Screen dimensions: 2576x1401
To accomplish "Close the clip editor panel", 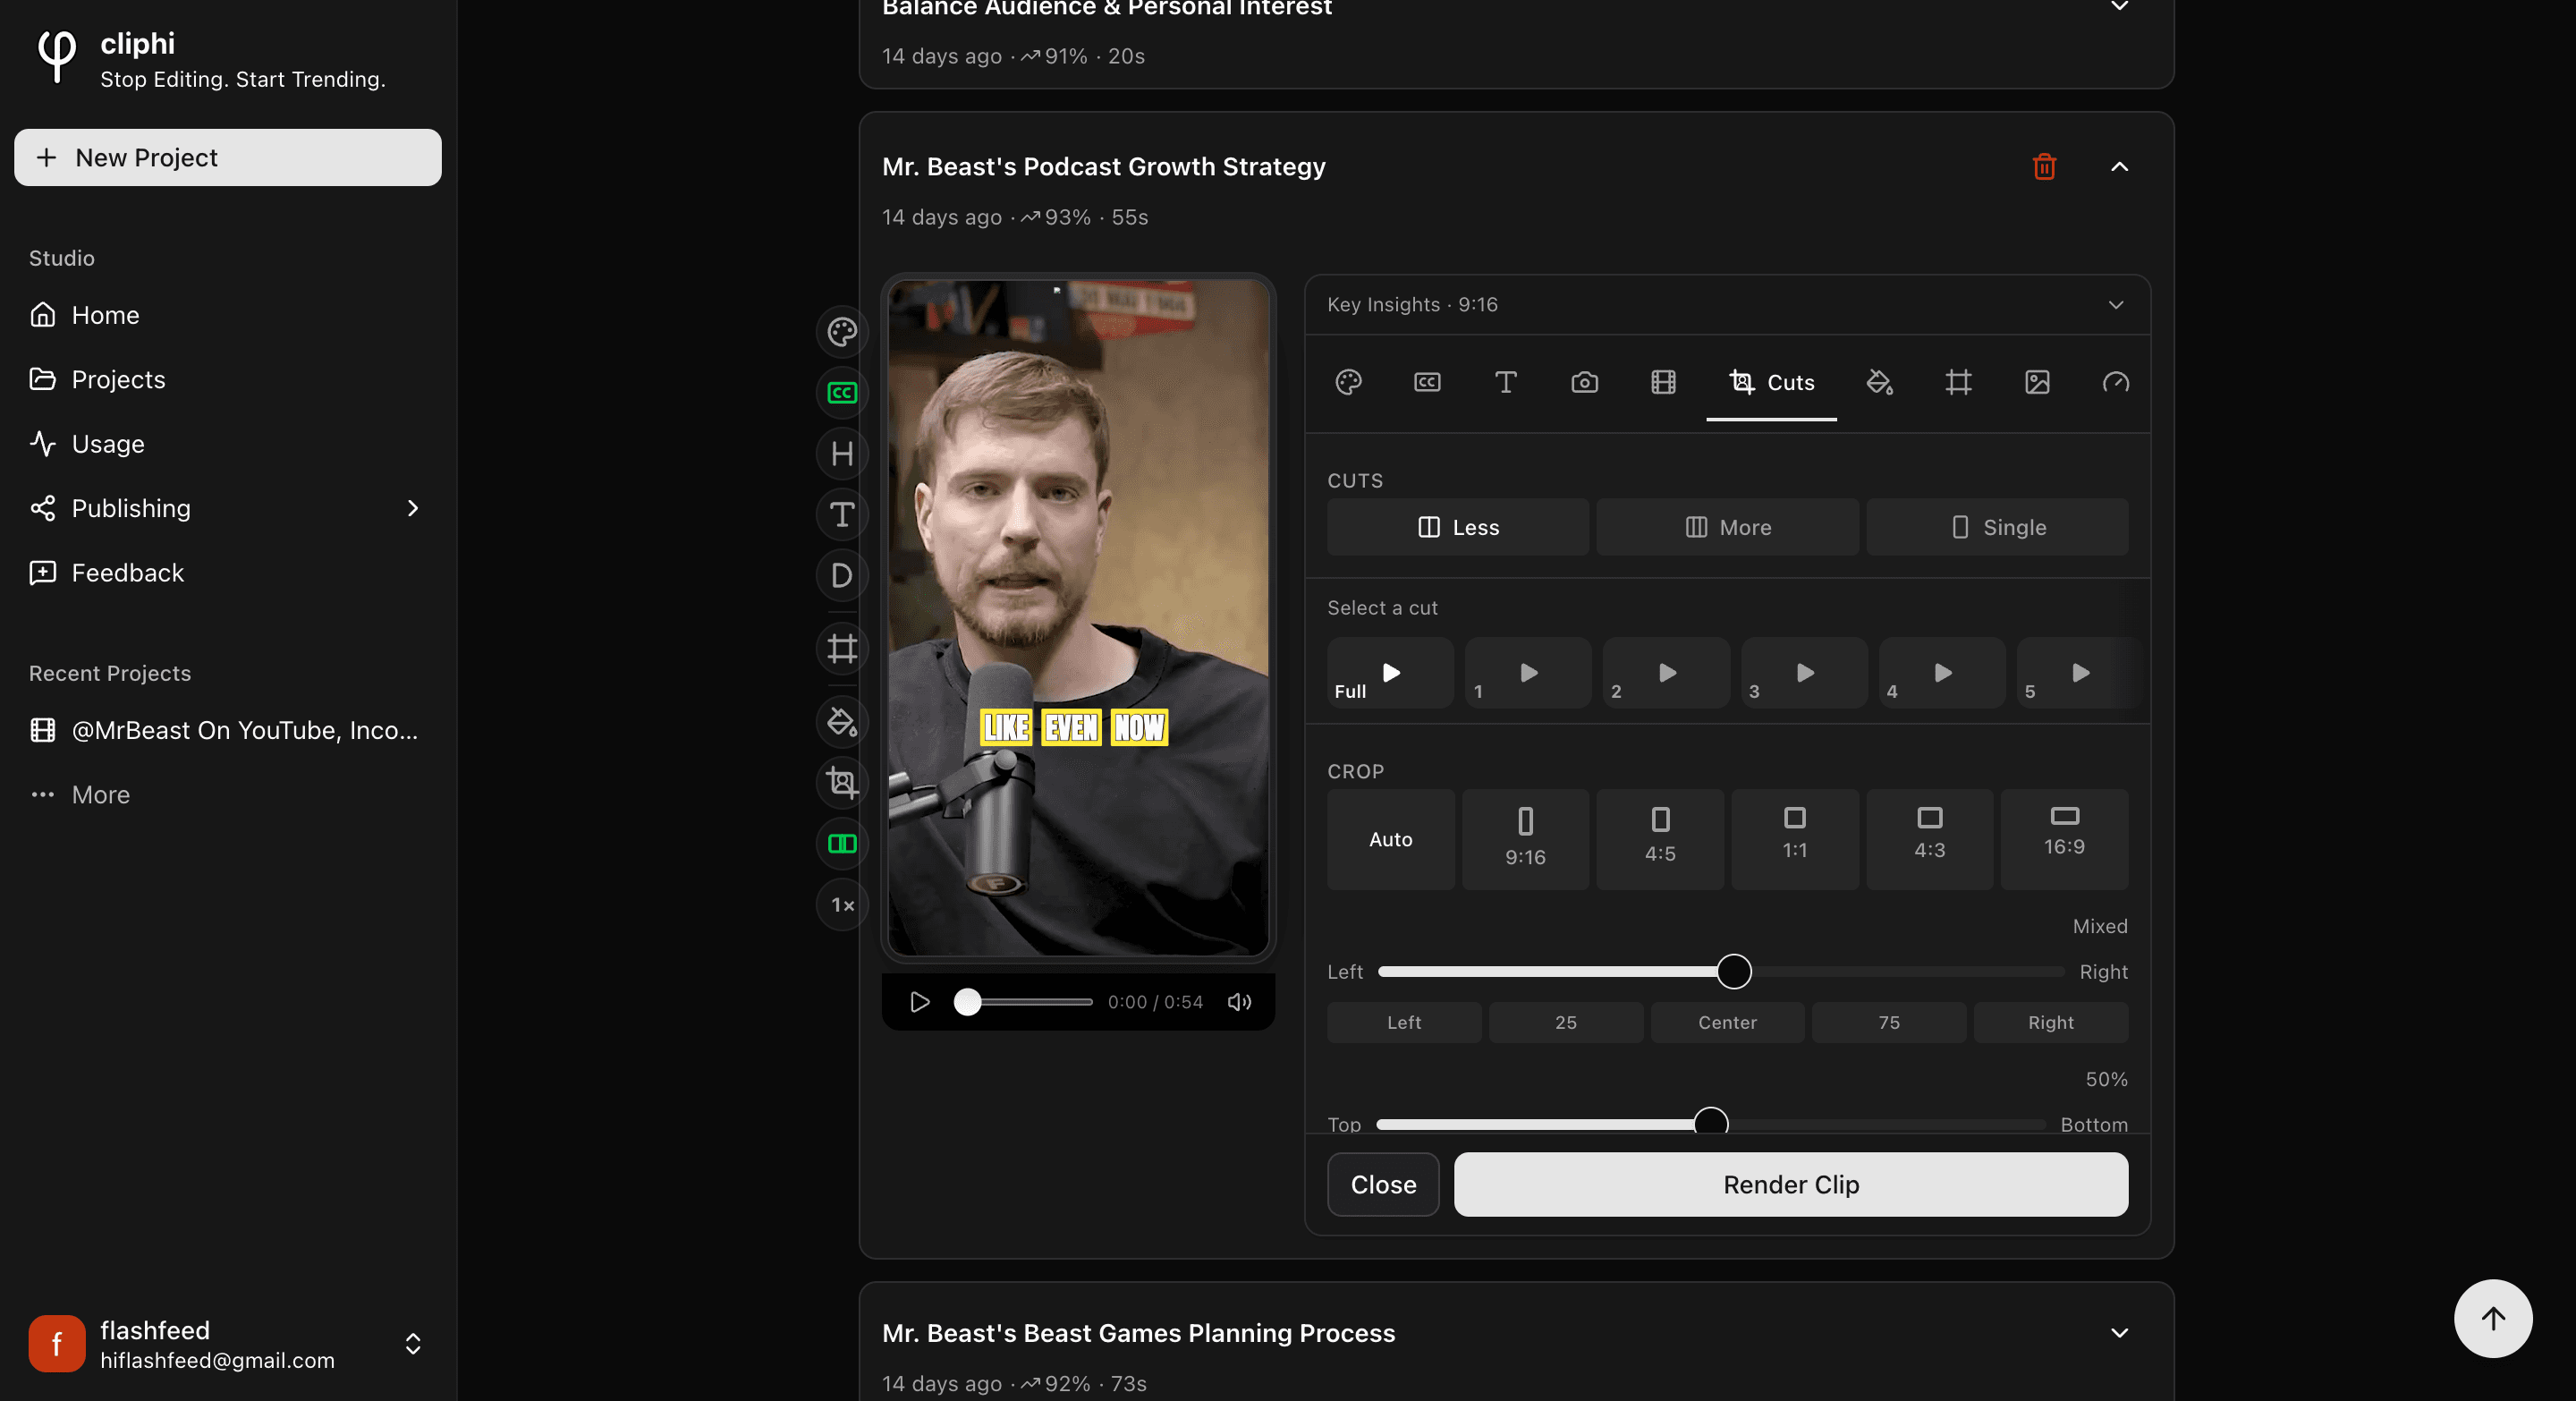I will coord(1383,1185).
